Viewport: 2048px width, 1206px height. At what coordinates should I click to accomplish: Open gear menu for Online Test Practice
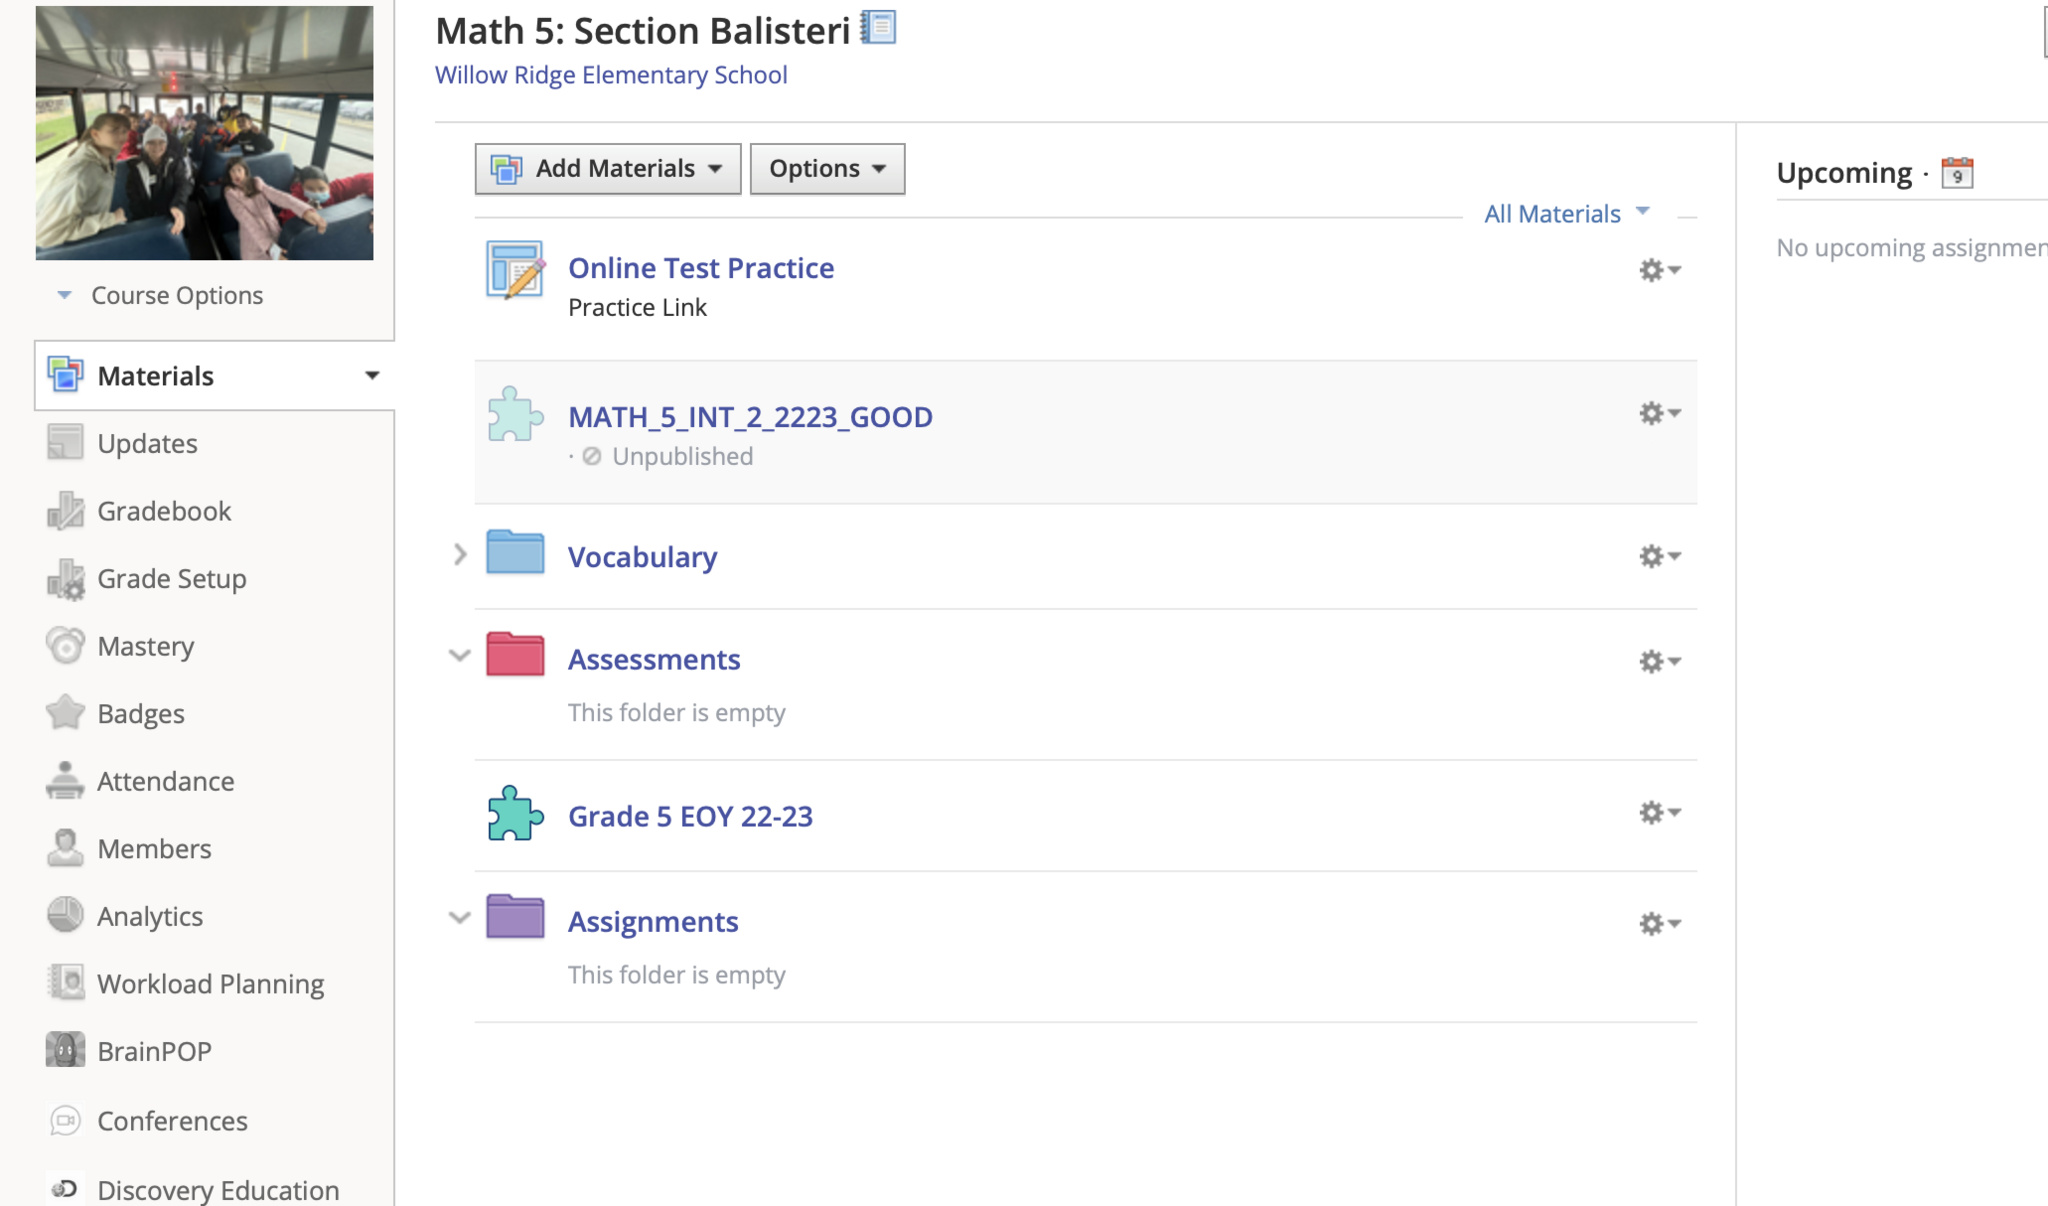tap(1659, 270)
